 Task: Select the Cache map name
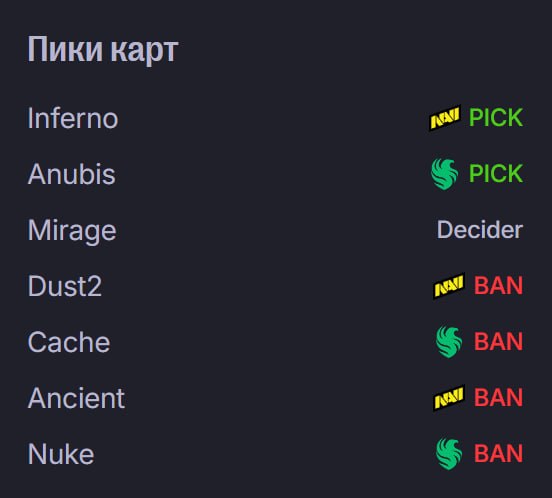[69, 342]
